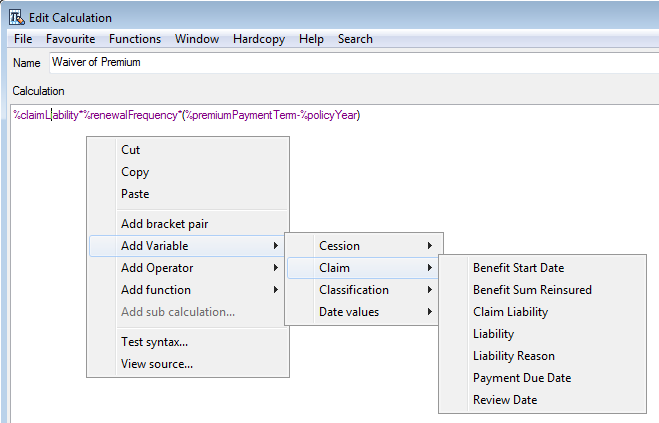659x423 pixels.
Task: Click the Name field with Waiver of Premium
Action: click(350, 62)
